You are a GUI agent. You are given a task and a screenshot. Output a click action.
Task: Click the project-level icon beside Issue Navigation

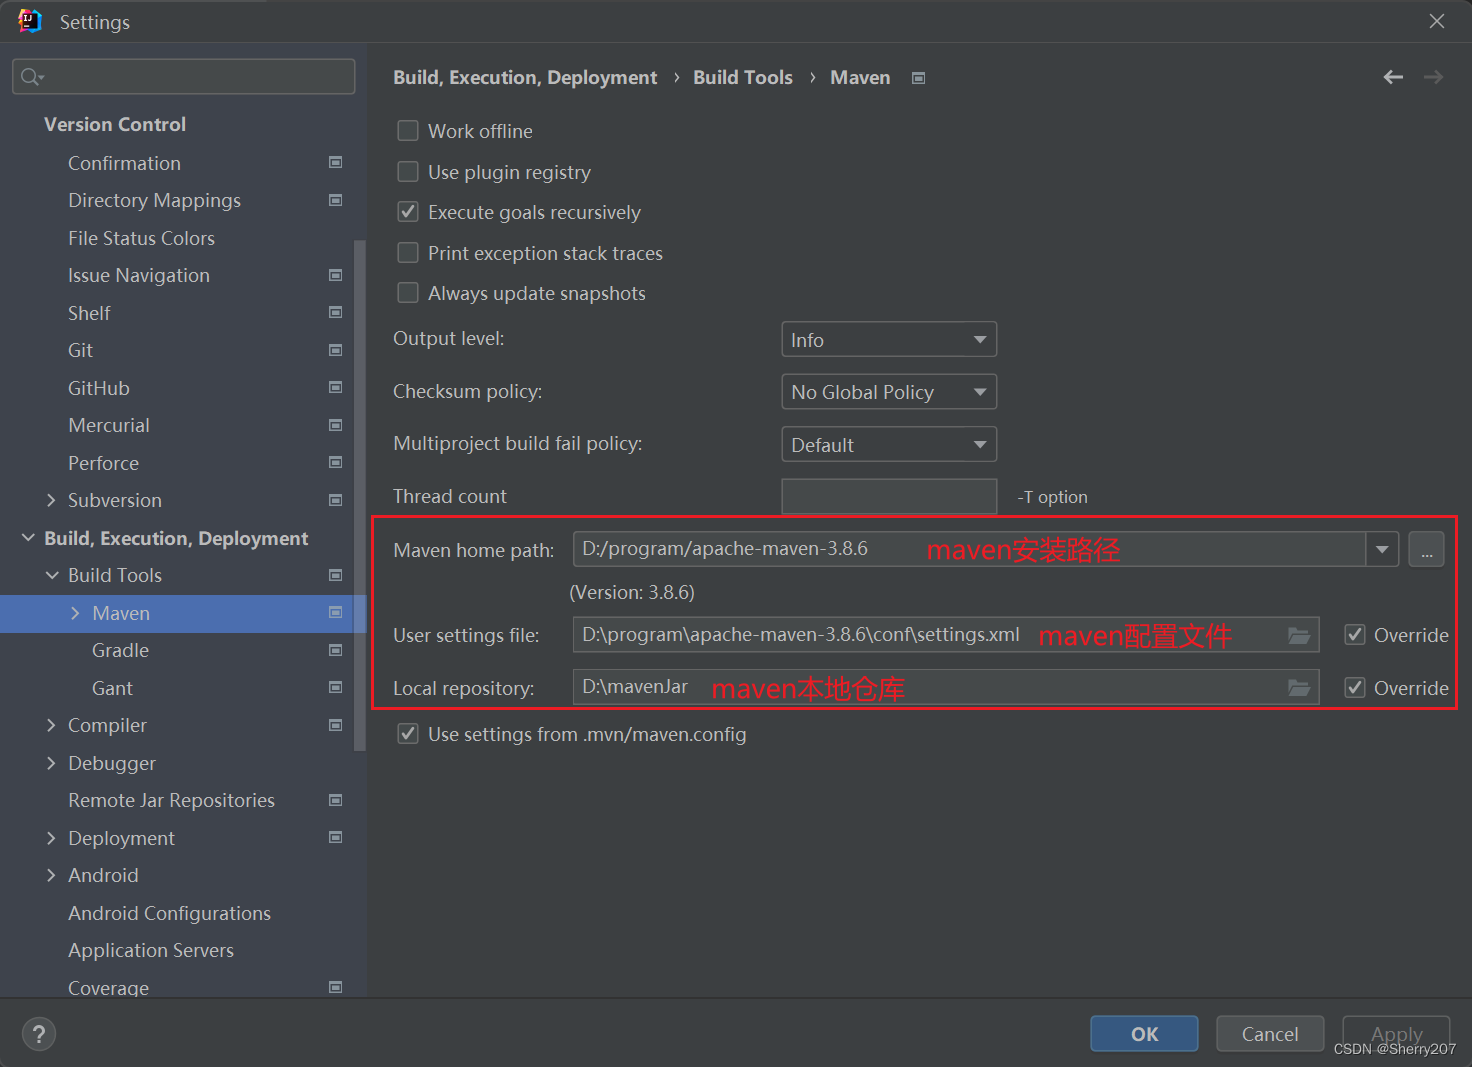[336, 275]
